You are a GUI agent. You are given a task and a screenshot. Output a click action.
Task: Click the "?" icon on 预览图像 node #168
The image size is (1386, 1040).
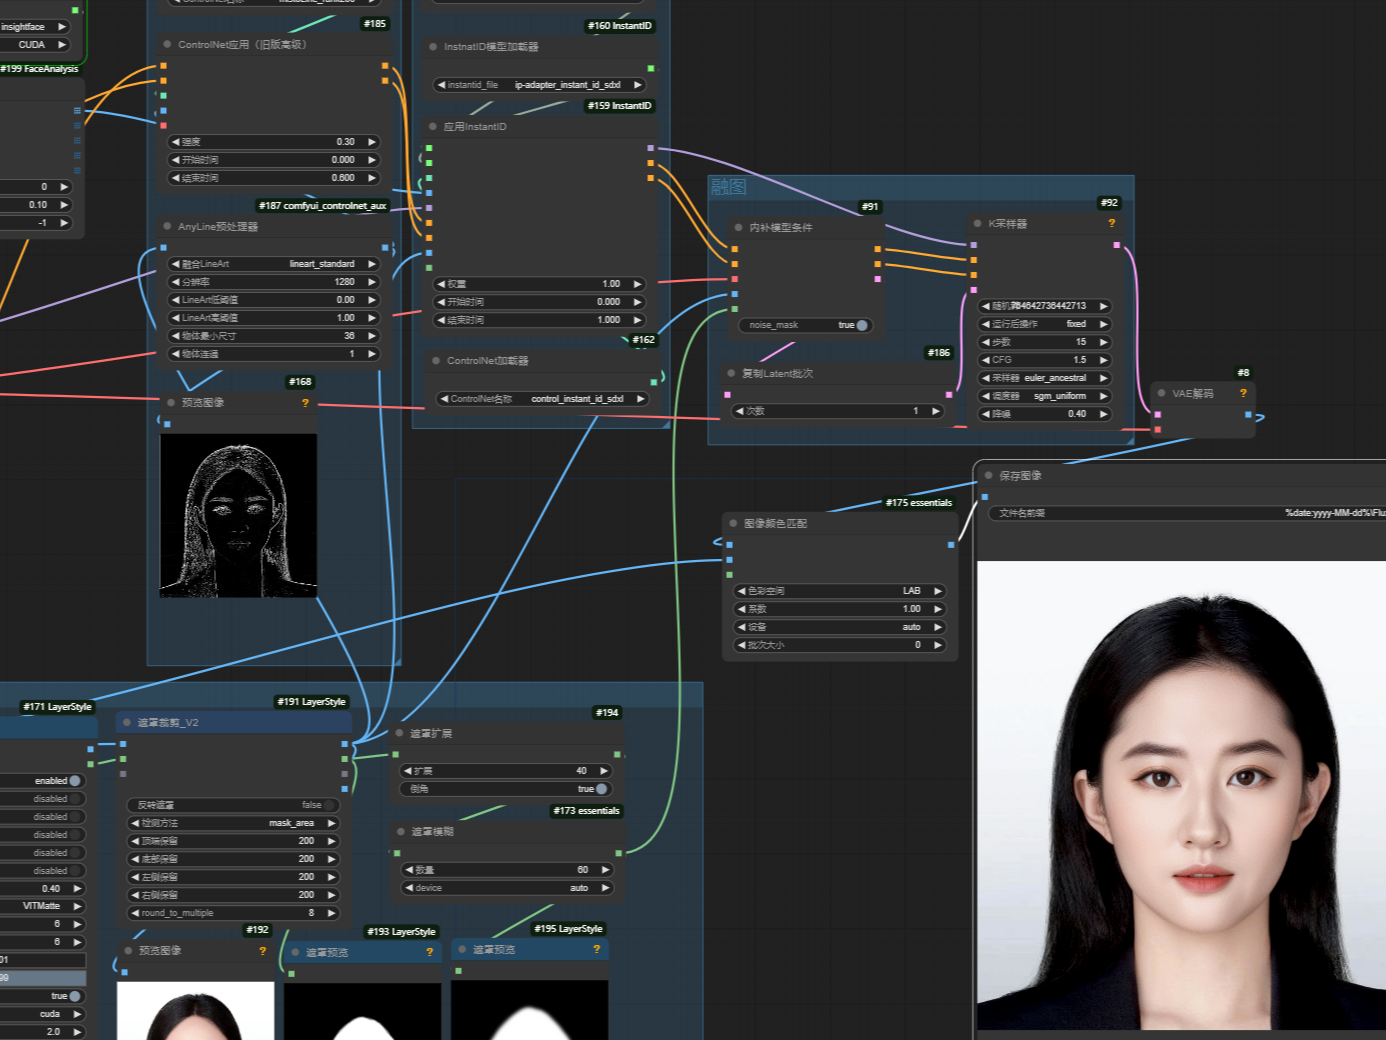click(305, 403)
